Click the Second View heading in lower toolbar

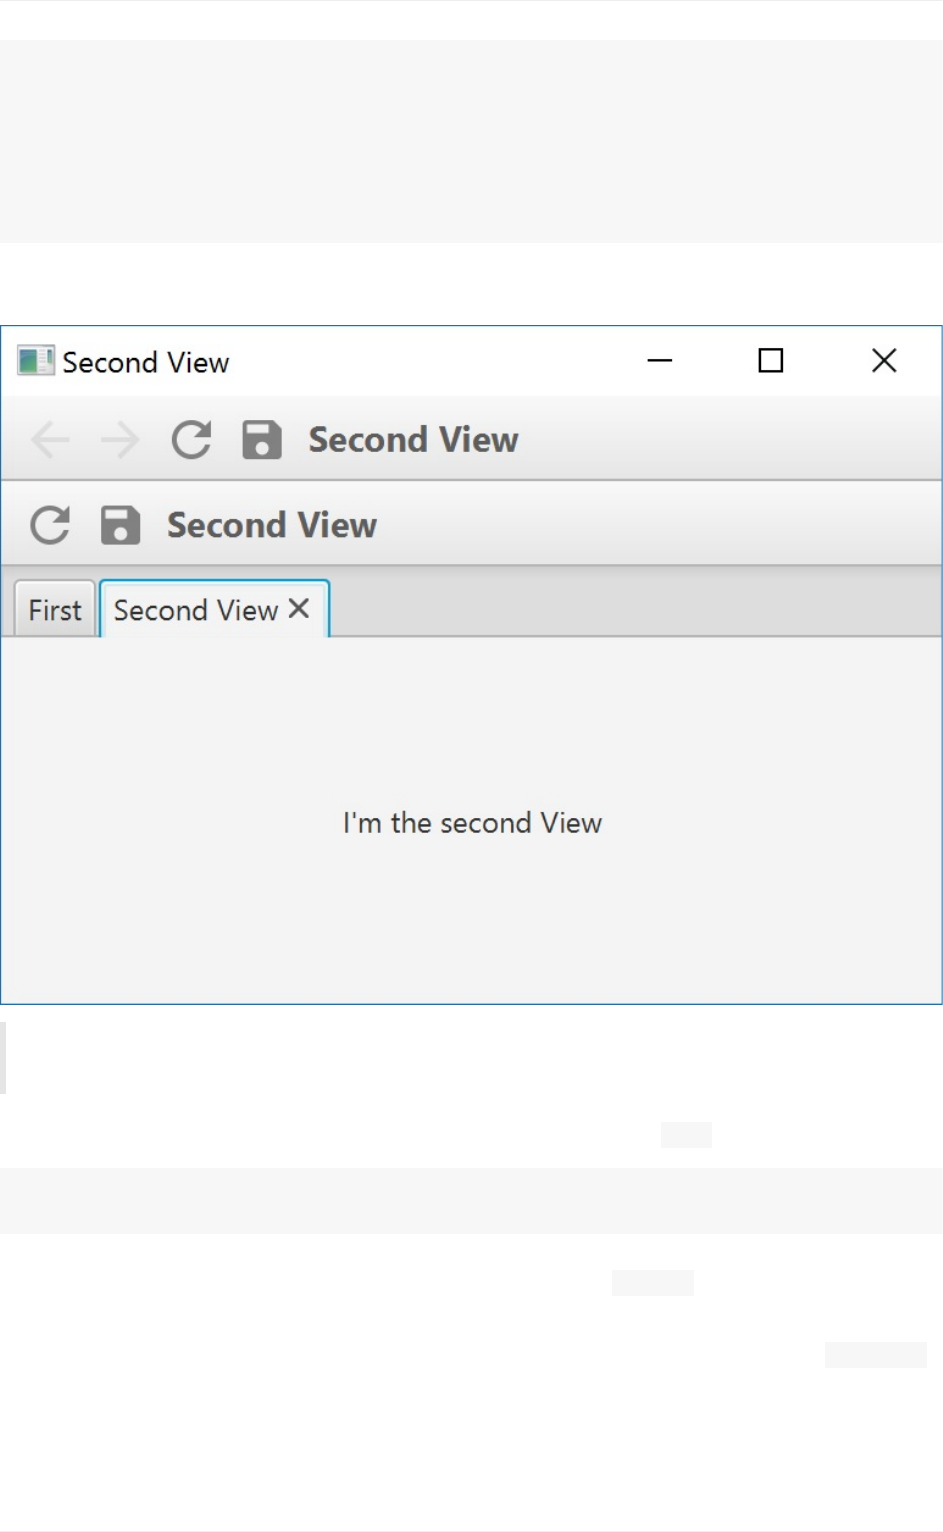pyautogui.click(x=272, y=526)
